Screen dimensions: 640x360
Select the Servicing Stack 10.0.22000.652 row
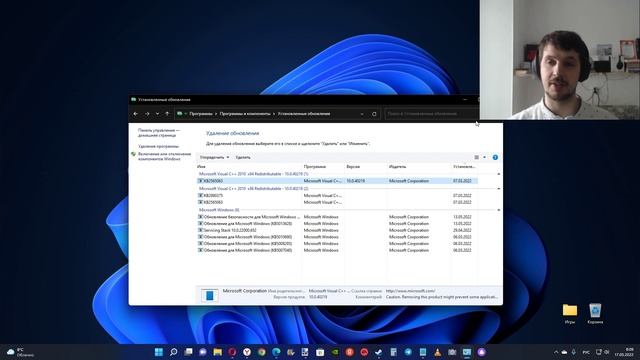click(337, 230)
